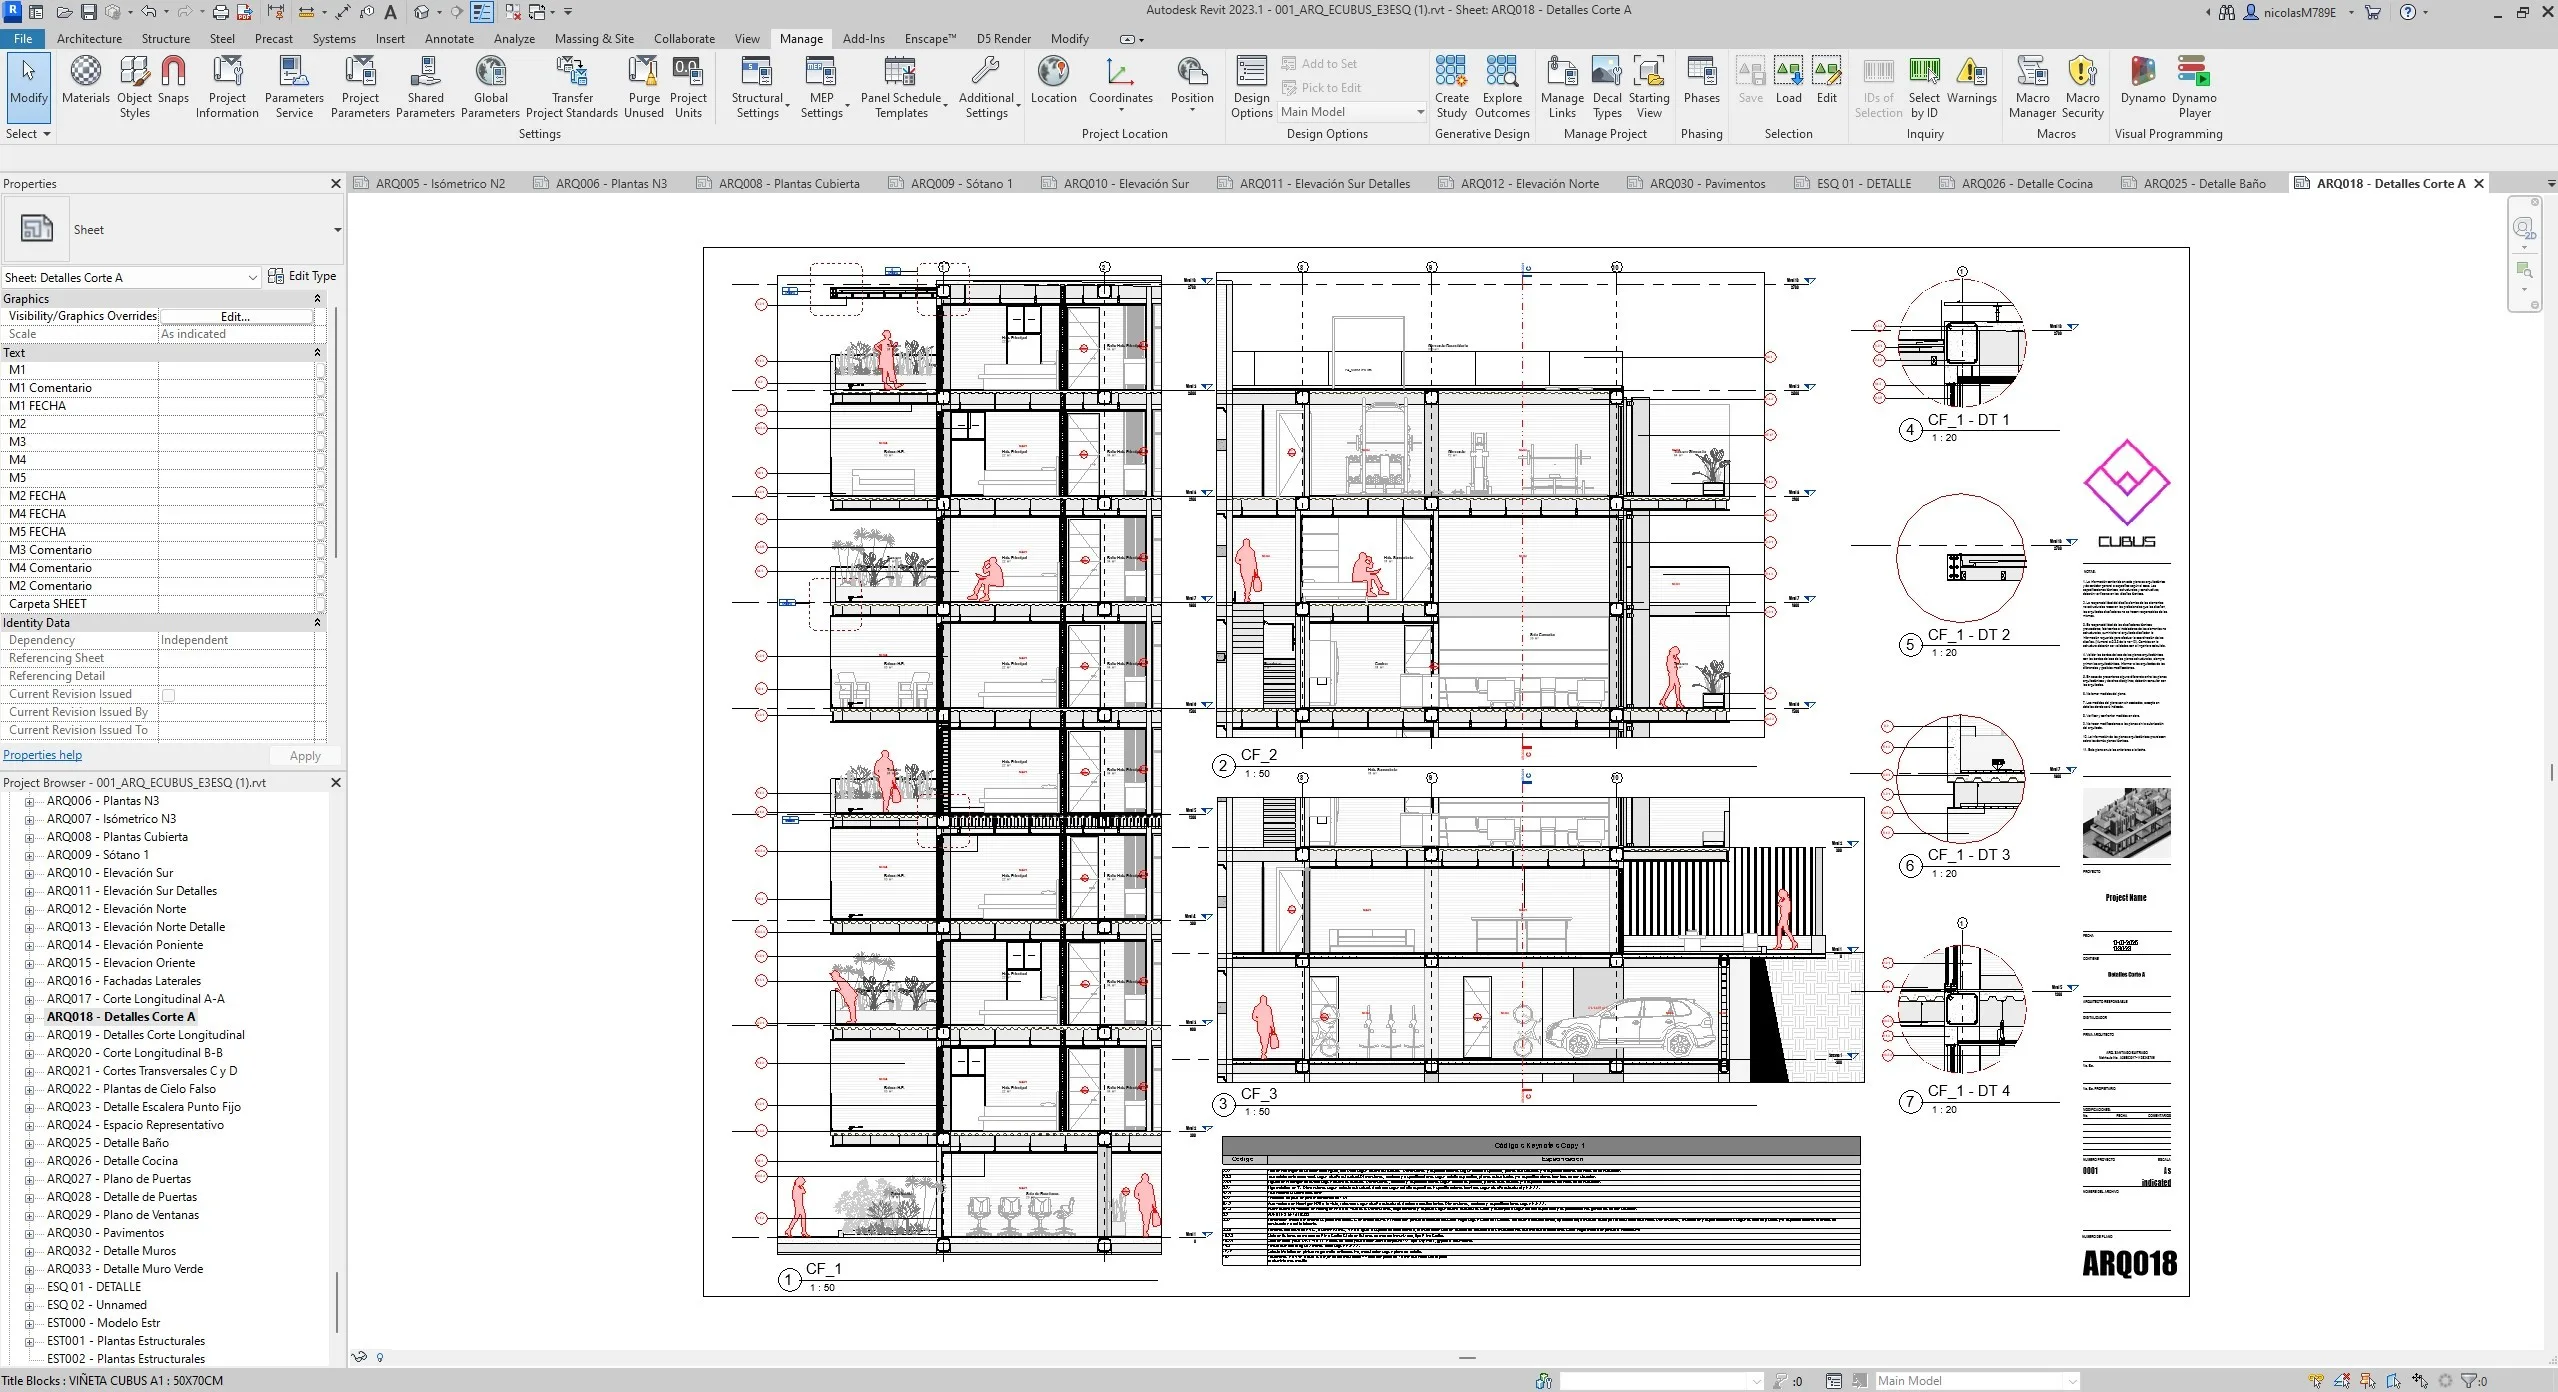The height and width of the screenshot is (1392, 2558).
Task: Launch Dynamo
Action: 2142,80
